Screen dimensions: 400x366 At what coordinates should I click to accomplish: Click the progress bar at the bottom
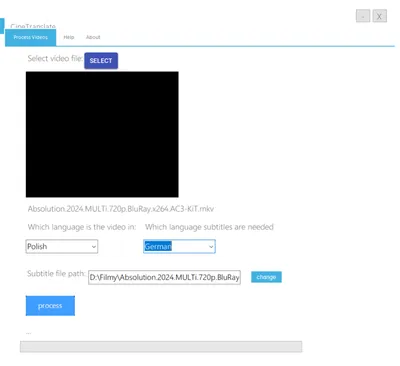161,347
